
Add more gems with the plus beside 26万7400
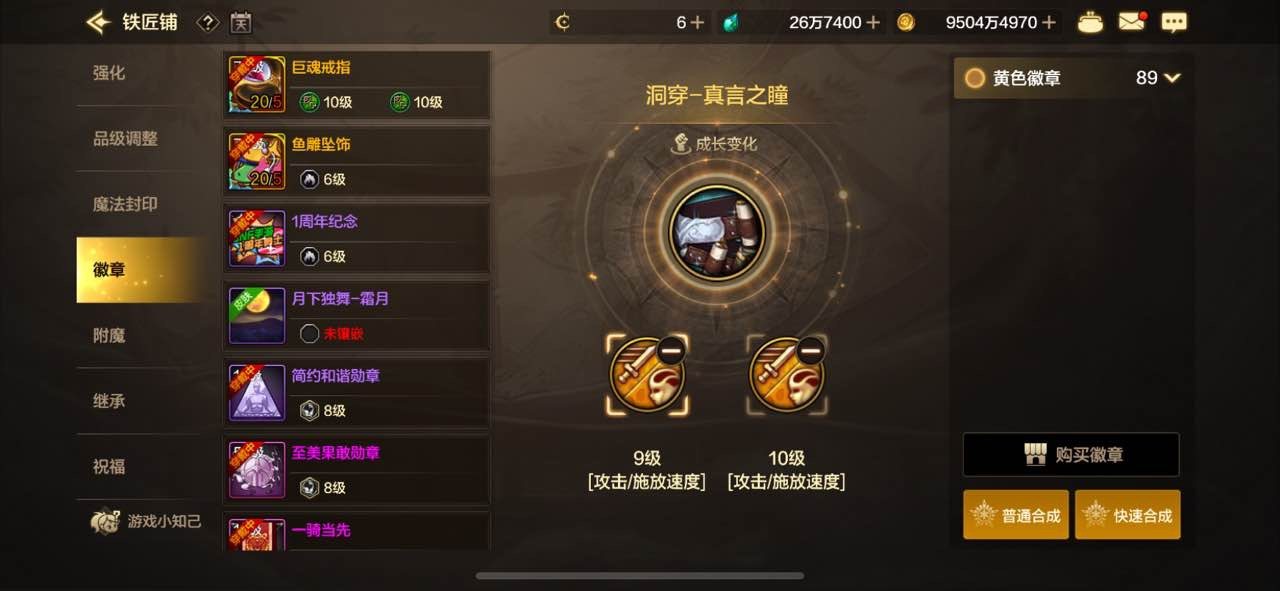[x=873, y=22]
